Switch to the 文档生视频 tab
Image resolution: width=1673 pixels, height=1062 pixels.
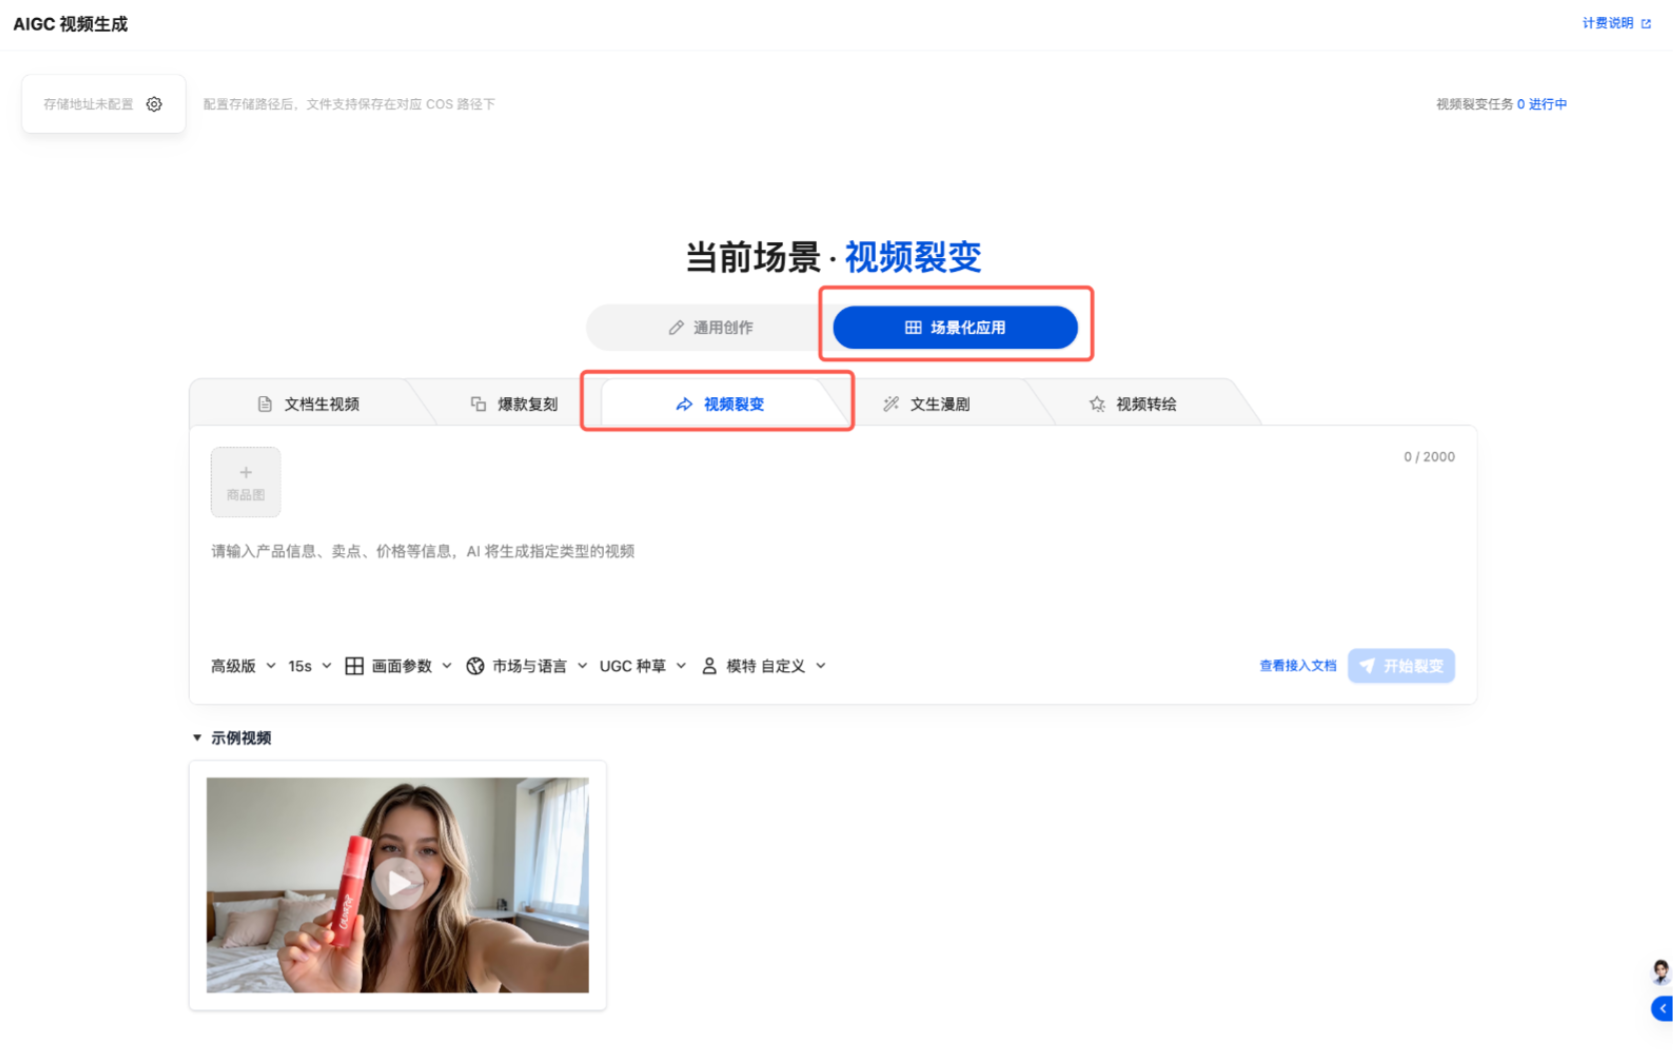pos(308,404)
